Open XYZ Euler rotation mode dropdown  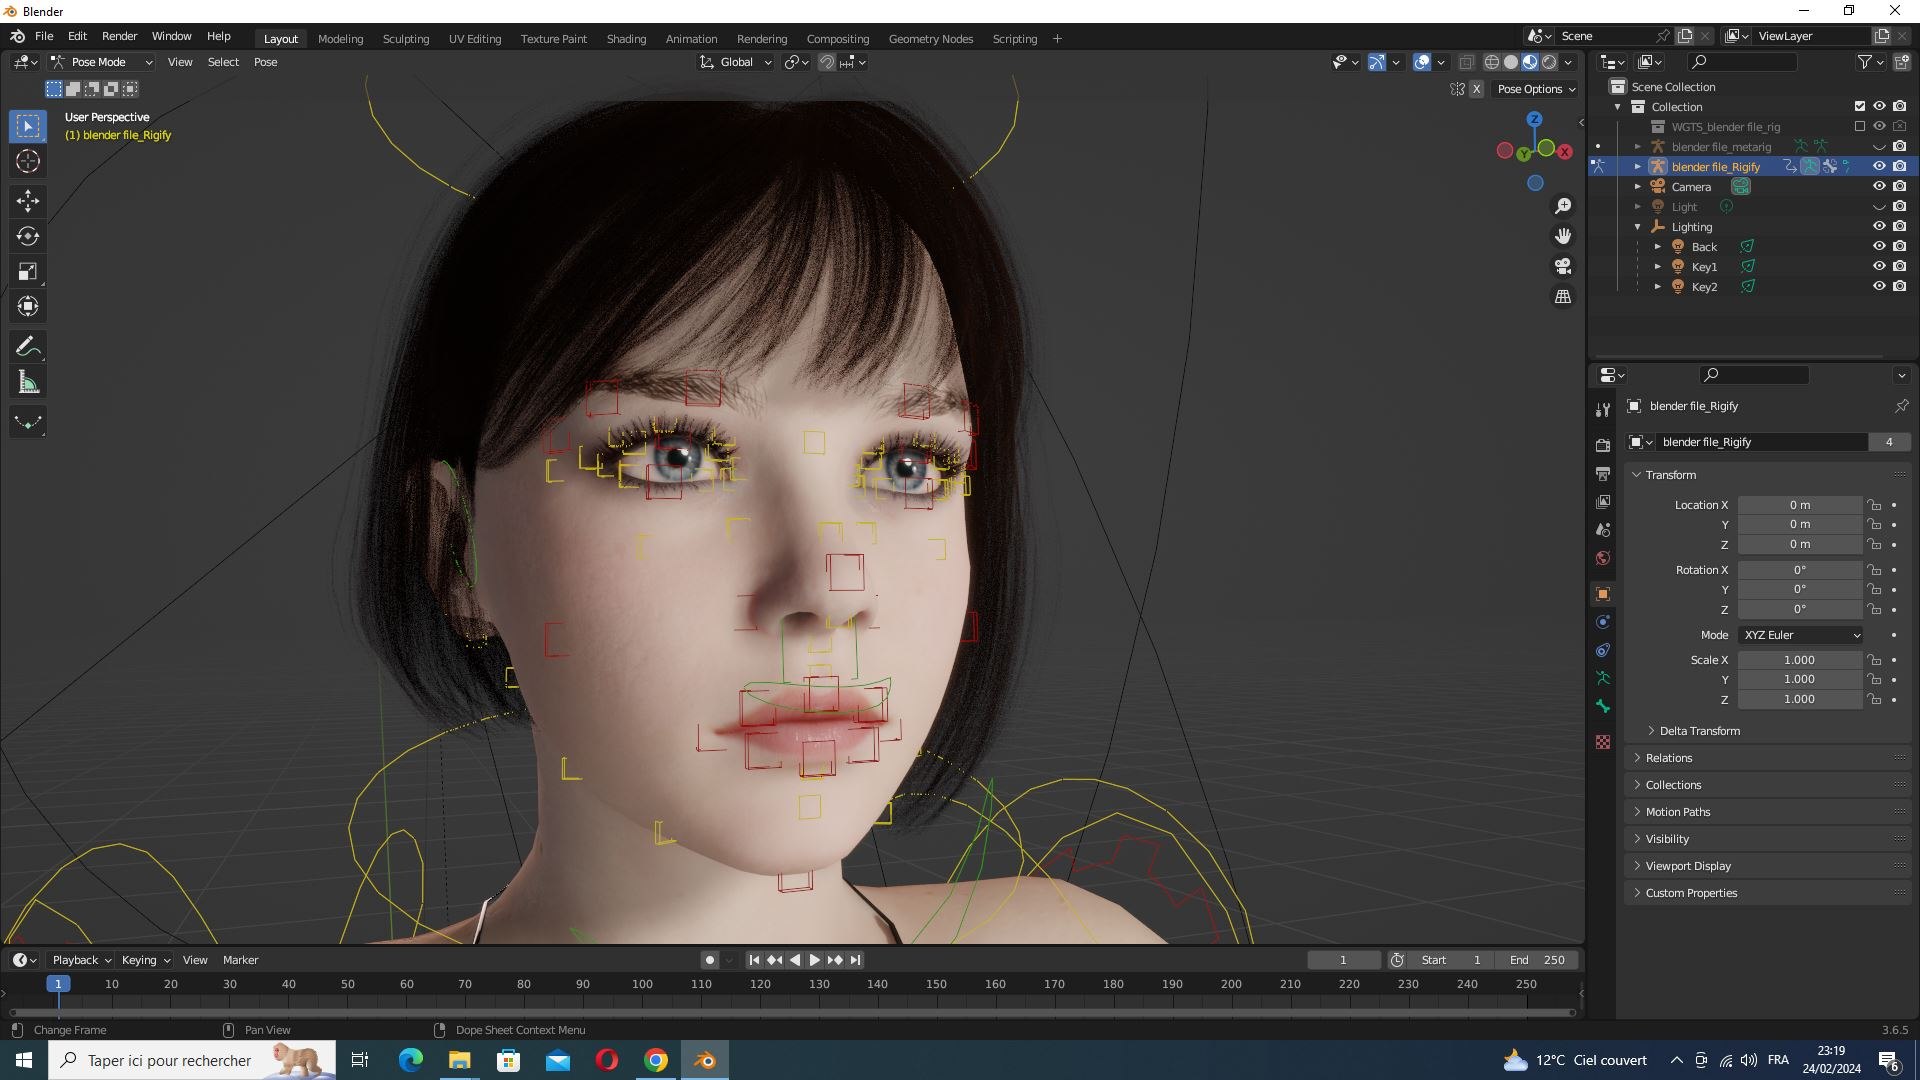(x=1801, y=635)
